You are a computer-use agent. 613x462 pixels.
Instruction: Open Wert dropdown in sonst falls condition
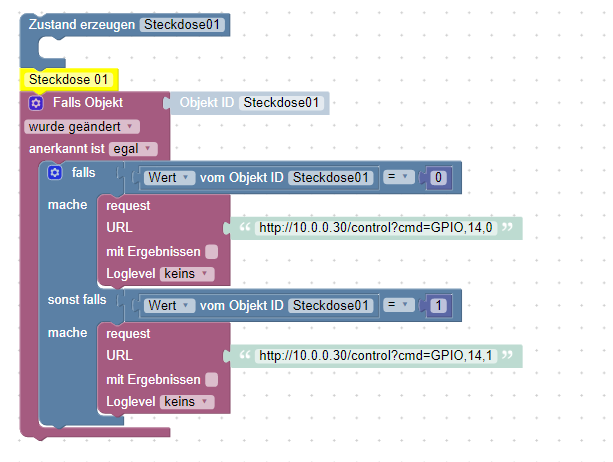(169, 305)
